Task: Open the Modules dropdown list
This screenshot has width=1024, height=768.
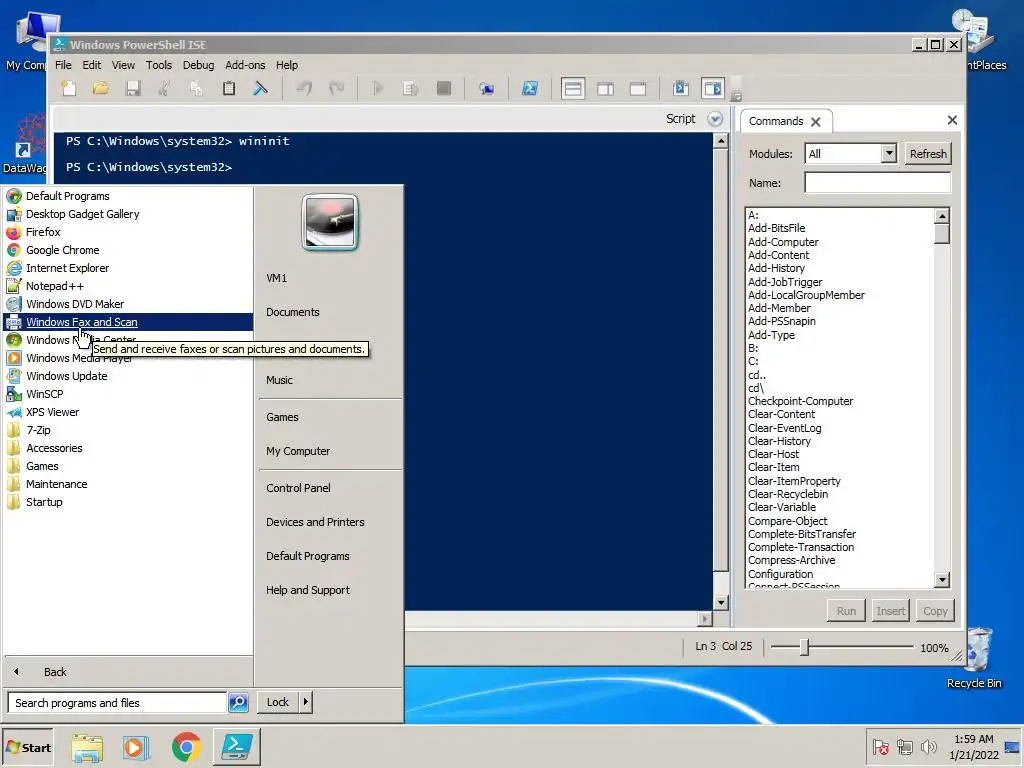Action: click(889, 153)
